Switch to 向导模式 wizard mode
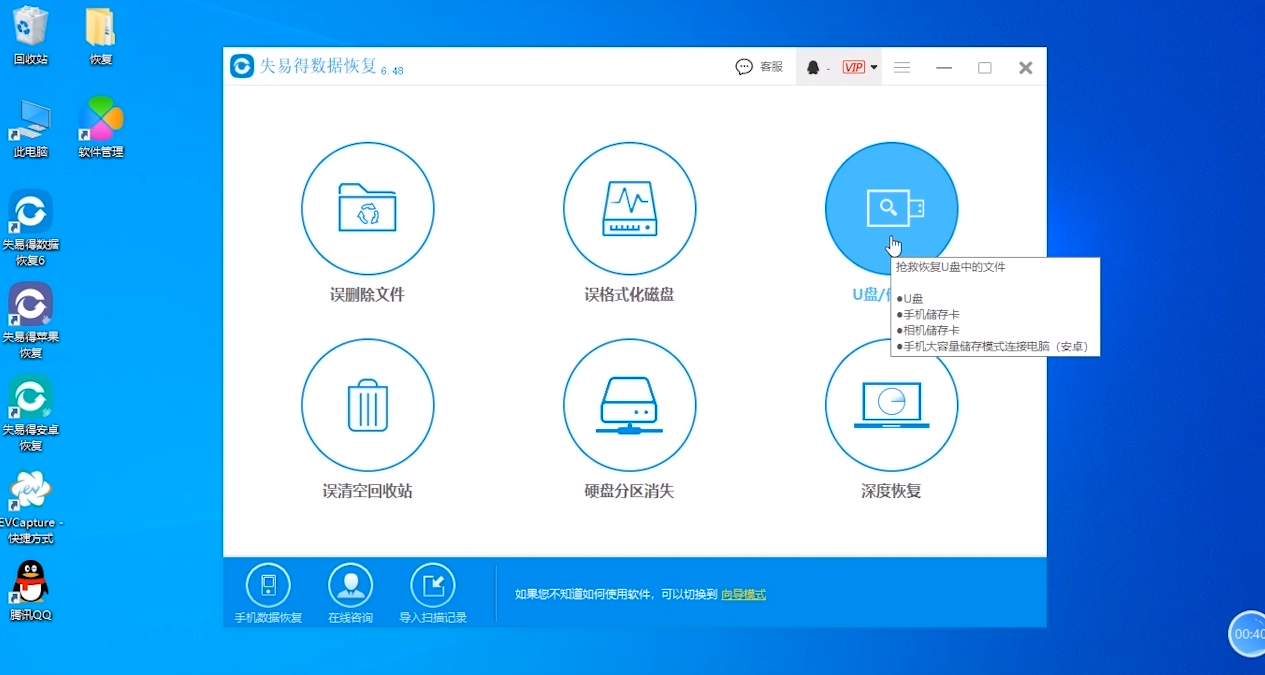Screen dimensions: 1265x675 coord(744,594)
